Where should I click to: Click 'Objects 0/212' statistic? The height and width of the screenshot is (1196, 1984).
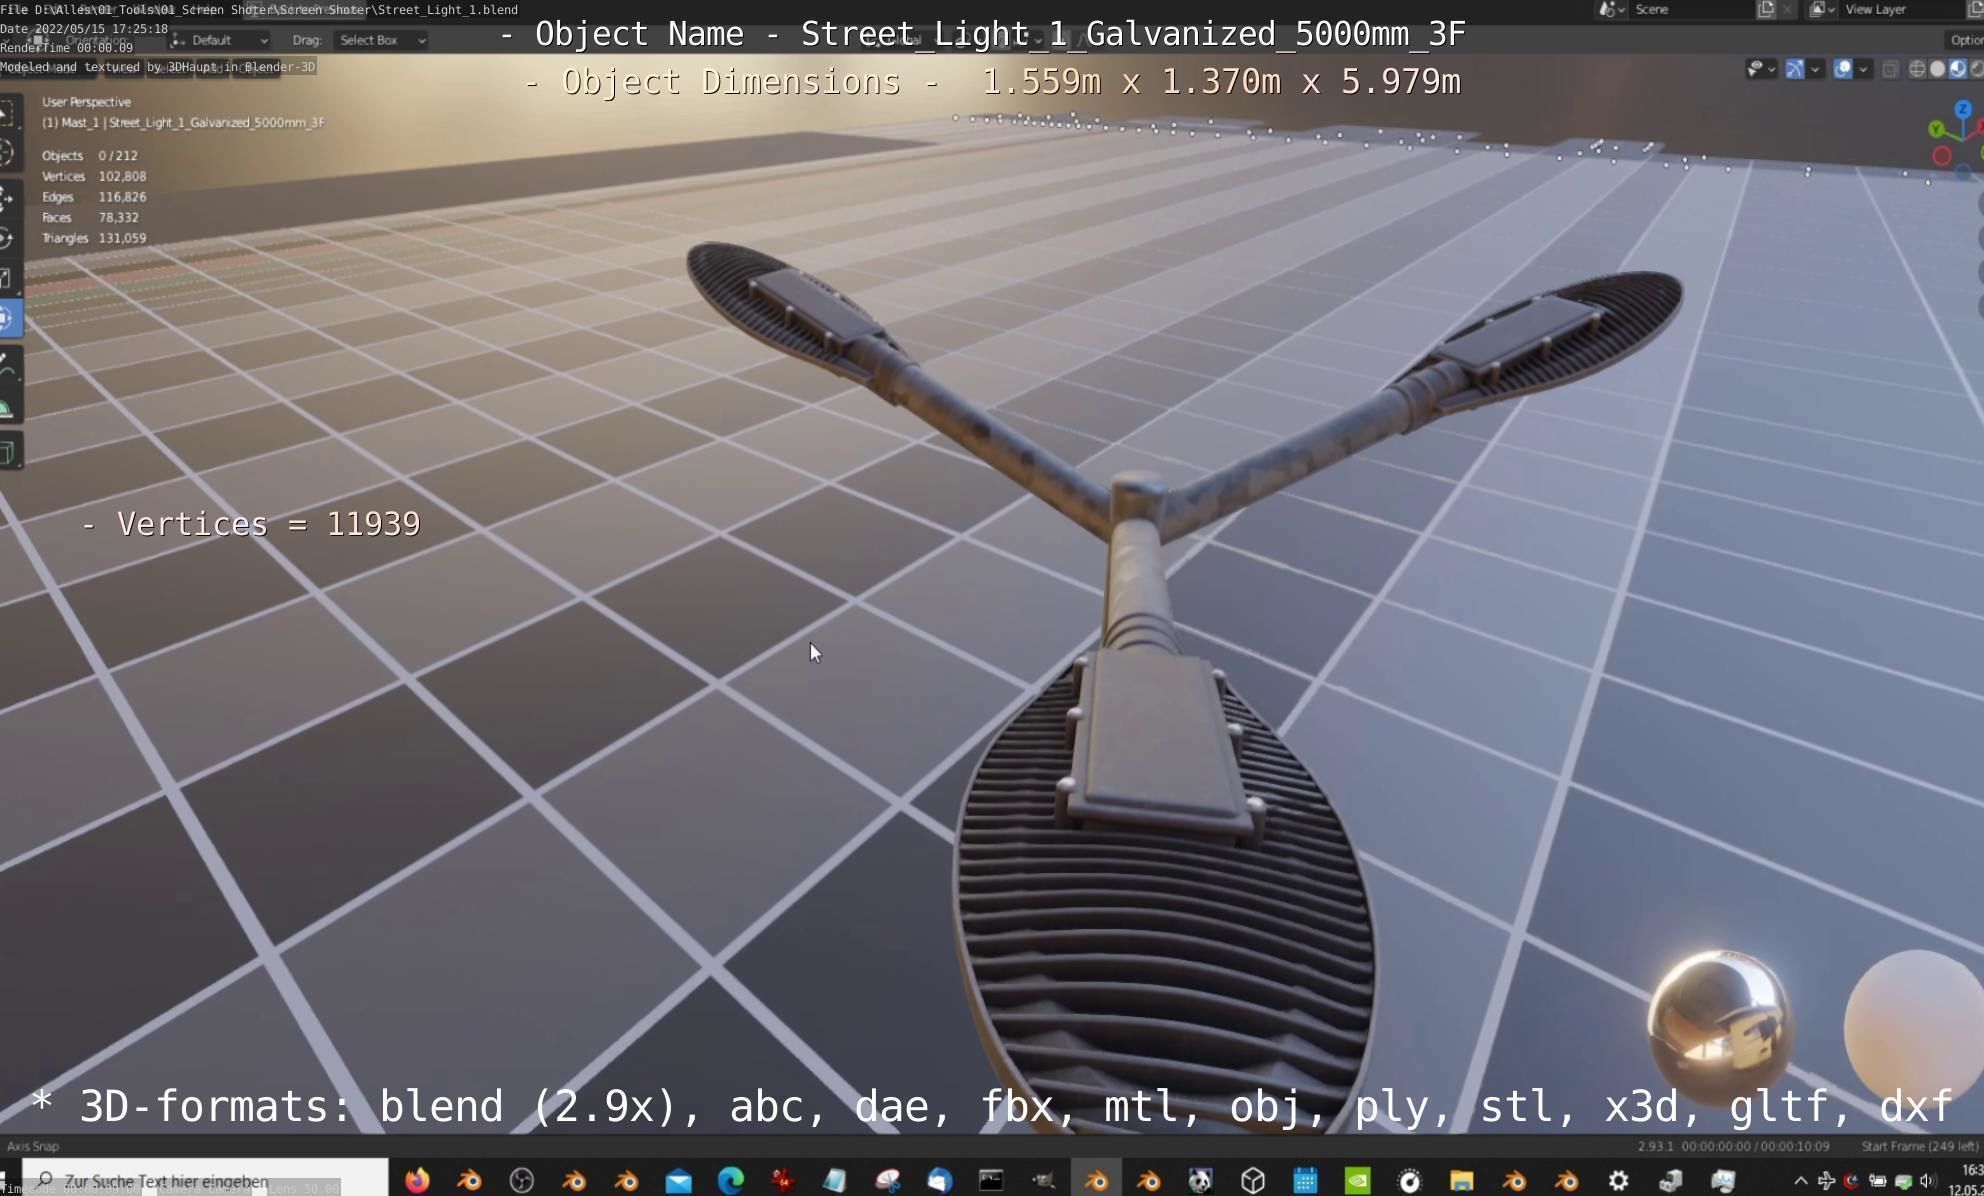[90, 156]
